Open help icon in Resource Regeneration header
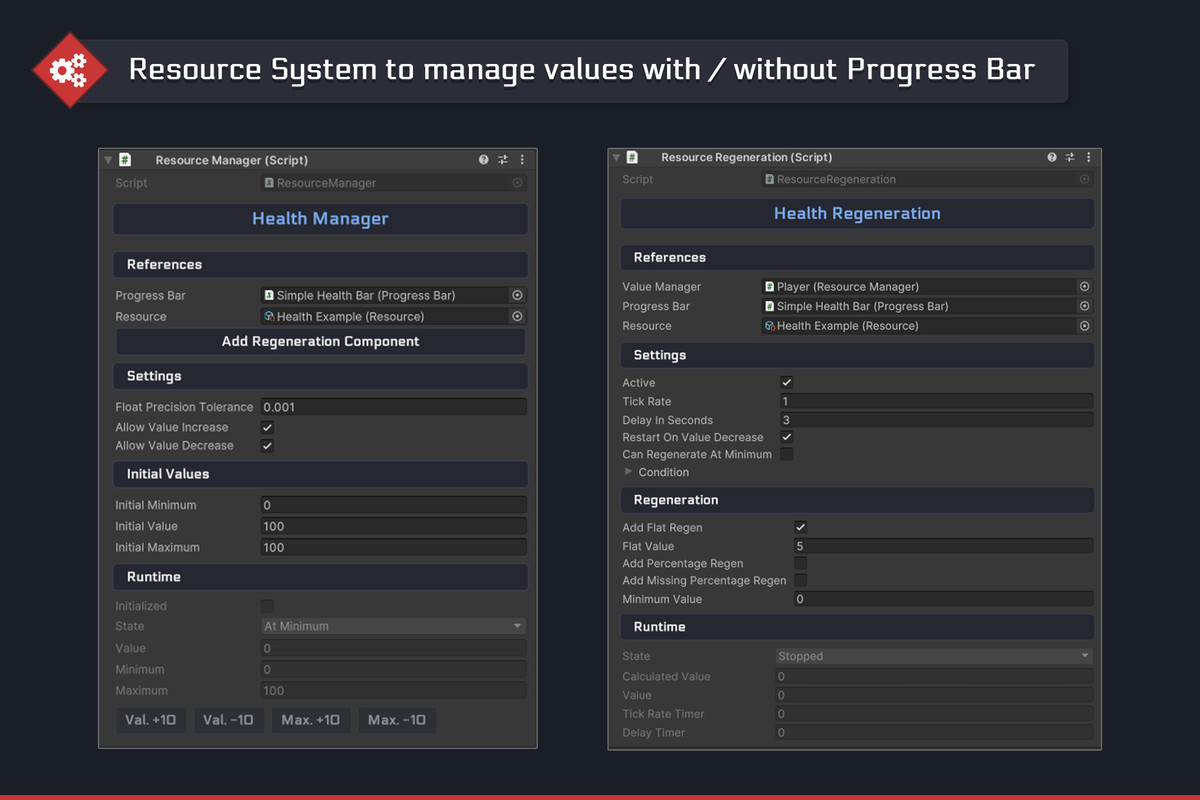Viewport: 1200px width, 800px height. (1052, 157)
